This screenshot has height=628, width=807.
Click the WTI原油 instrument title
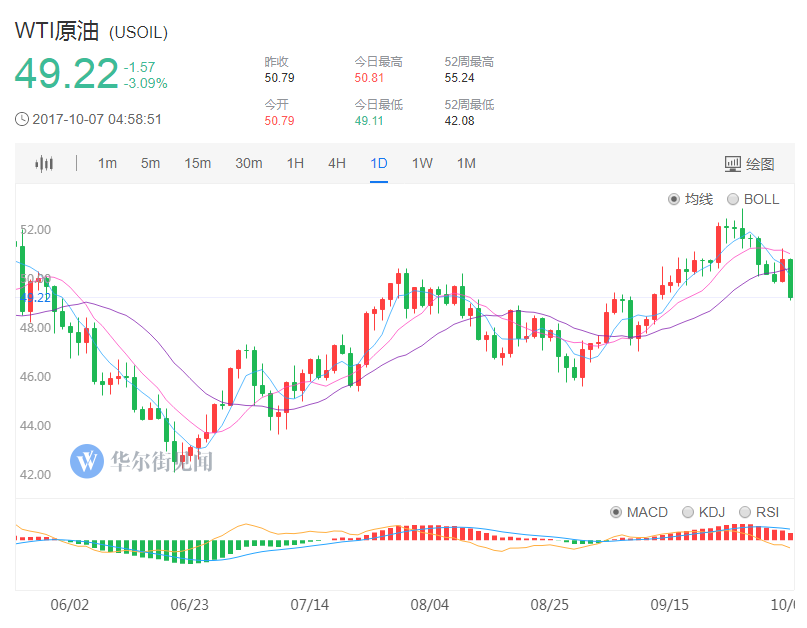(x=57, y=31)
